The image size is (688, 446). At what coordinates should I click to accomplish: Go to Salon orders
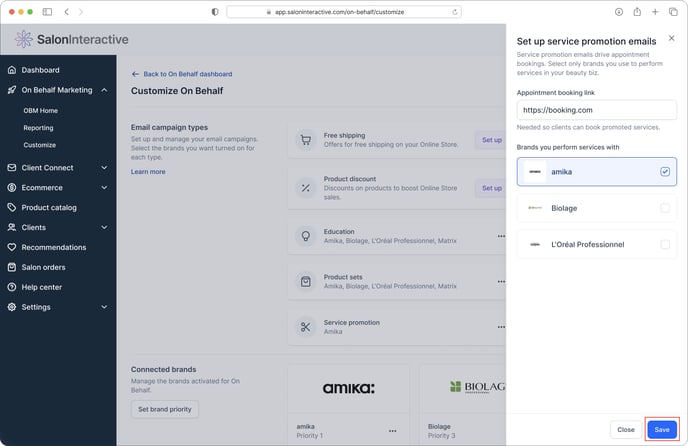[43, 267]
